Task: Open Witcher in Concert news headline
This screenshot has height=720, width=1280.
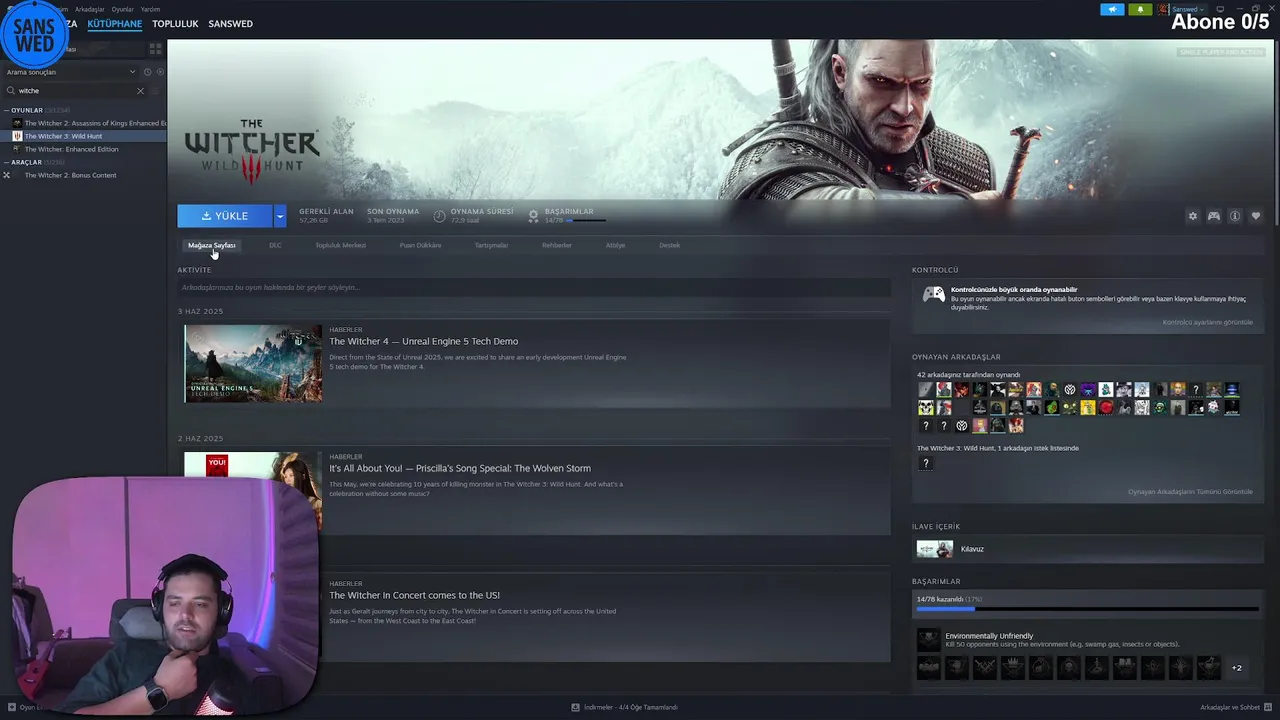Action: (414, 595)
